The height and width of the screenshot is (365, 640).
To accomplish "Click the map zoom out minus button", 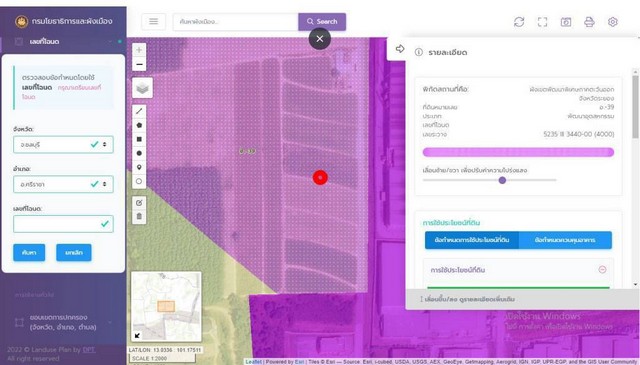I will pyautogui.click(x=139, y=64).
